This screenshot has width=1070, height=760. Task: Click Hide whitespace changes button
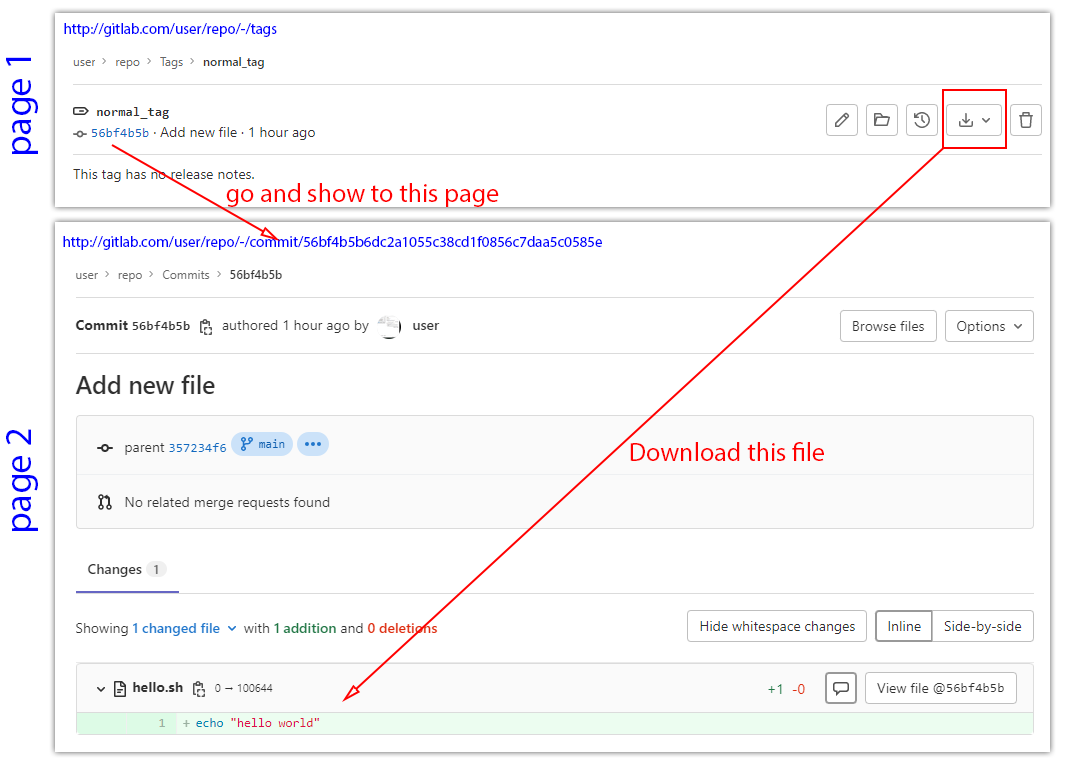[777, 626]
